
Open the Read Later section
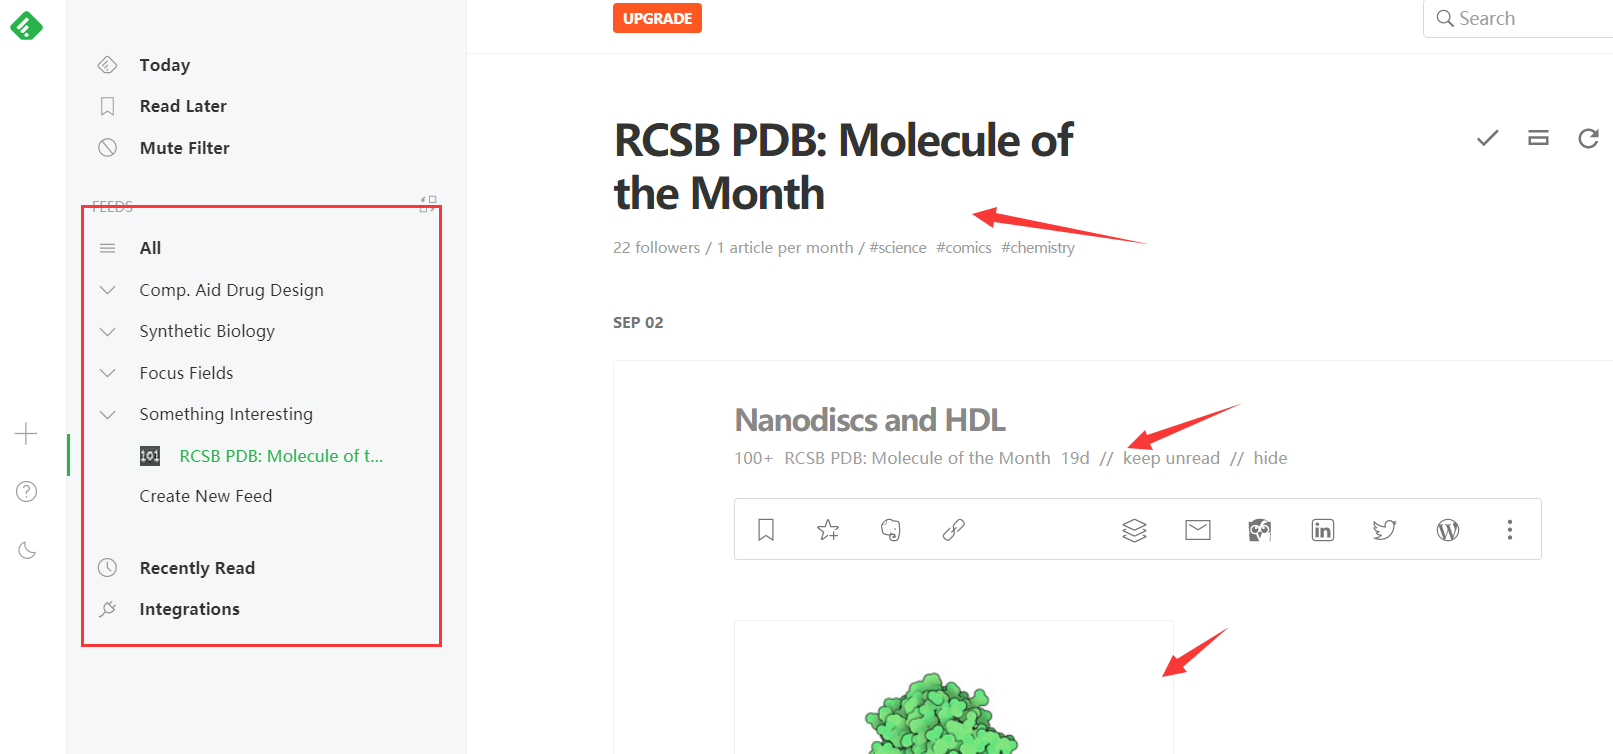tap(183, 106)
